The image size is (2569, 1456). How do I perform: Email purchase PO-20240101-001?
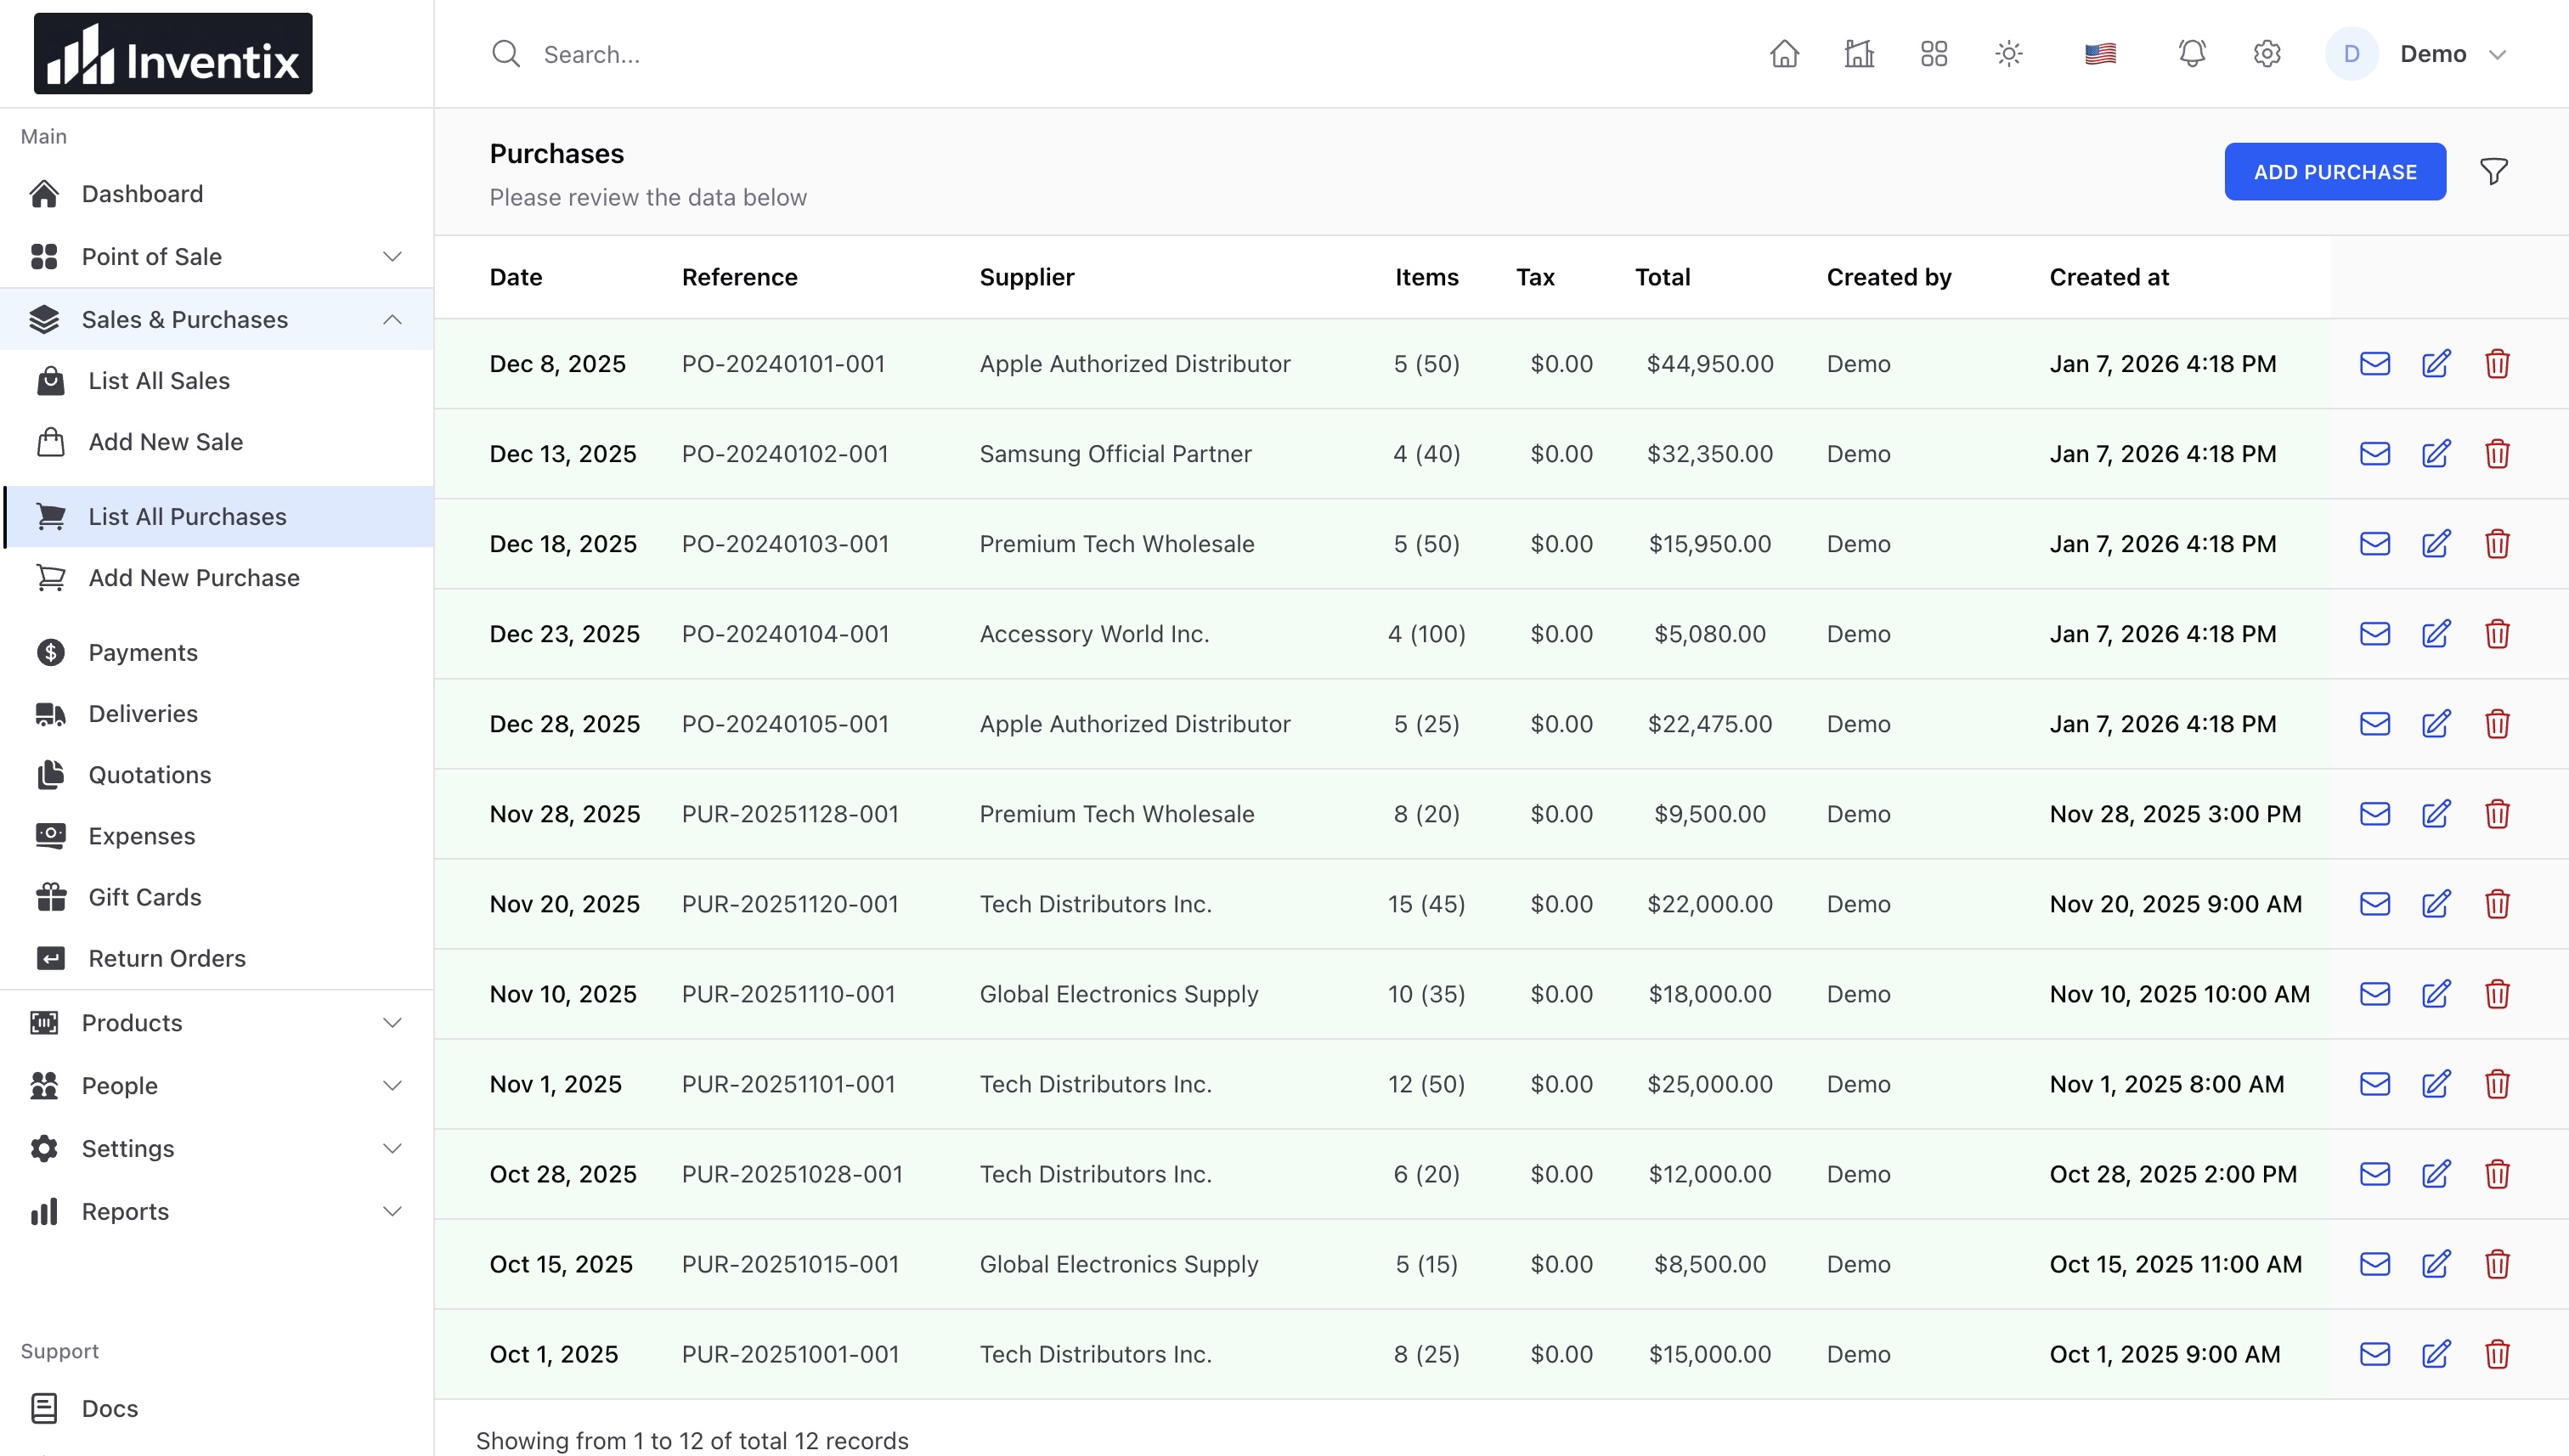tap(2375, 364)
